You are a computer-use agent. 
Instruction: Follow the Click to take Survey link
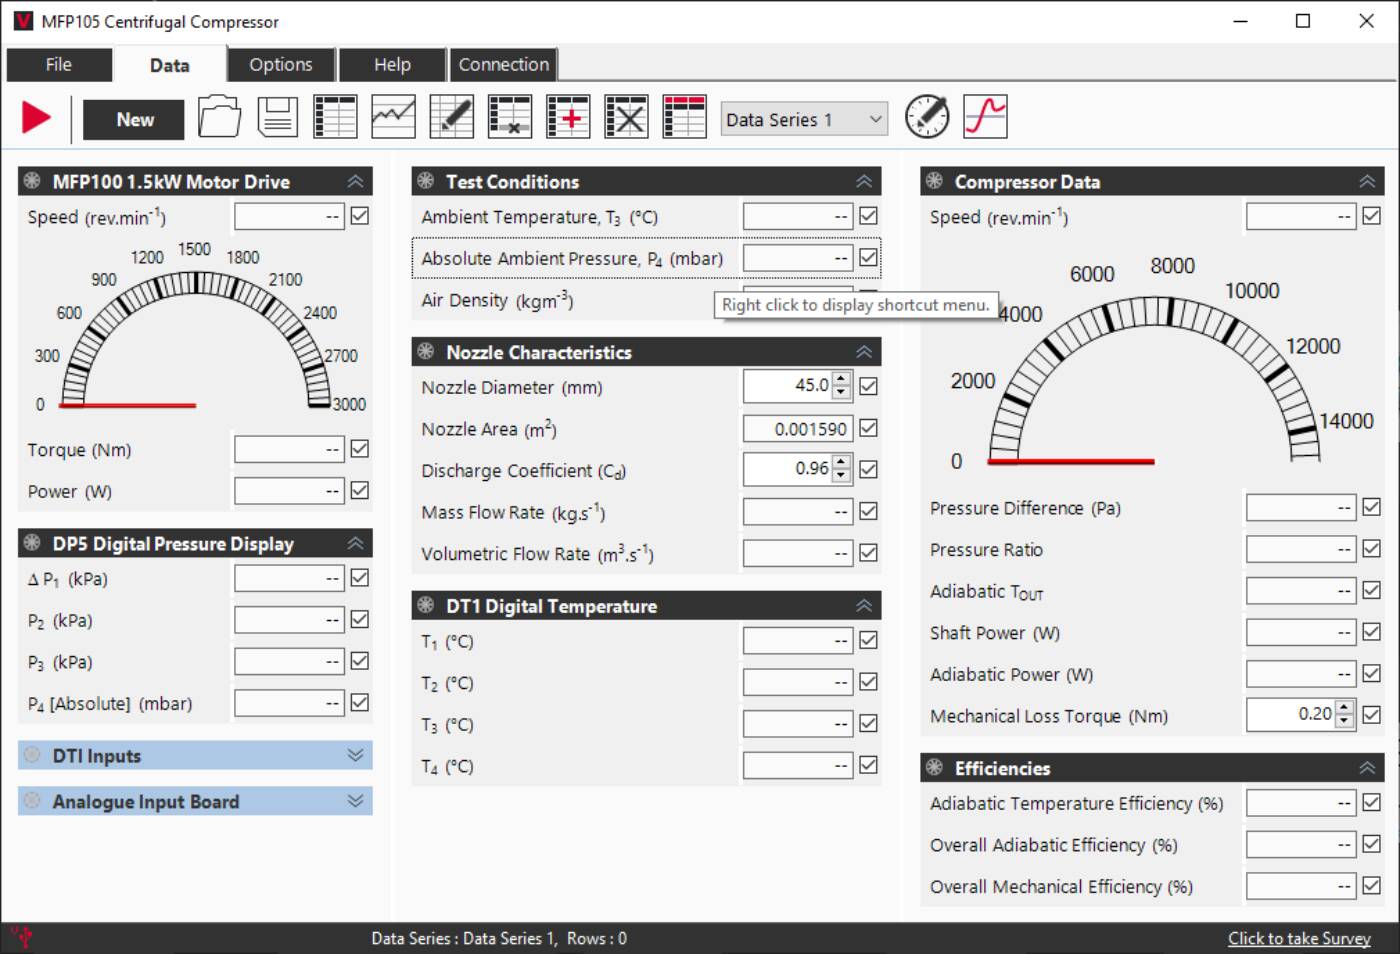pos(1299,938)
